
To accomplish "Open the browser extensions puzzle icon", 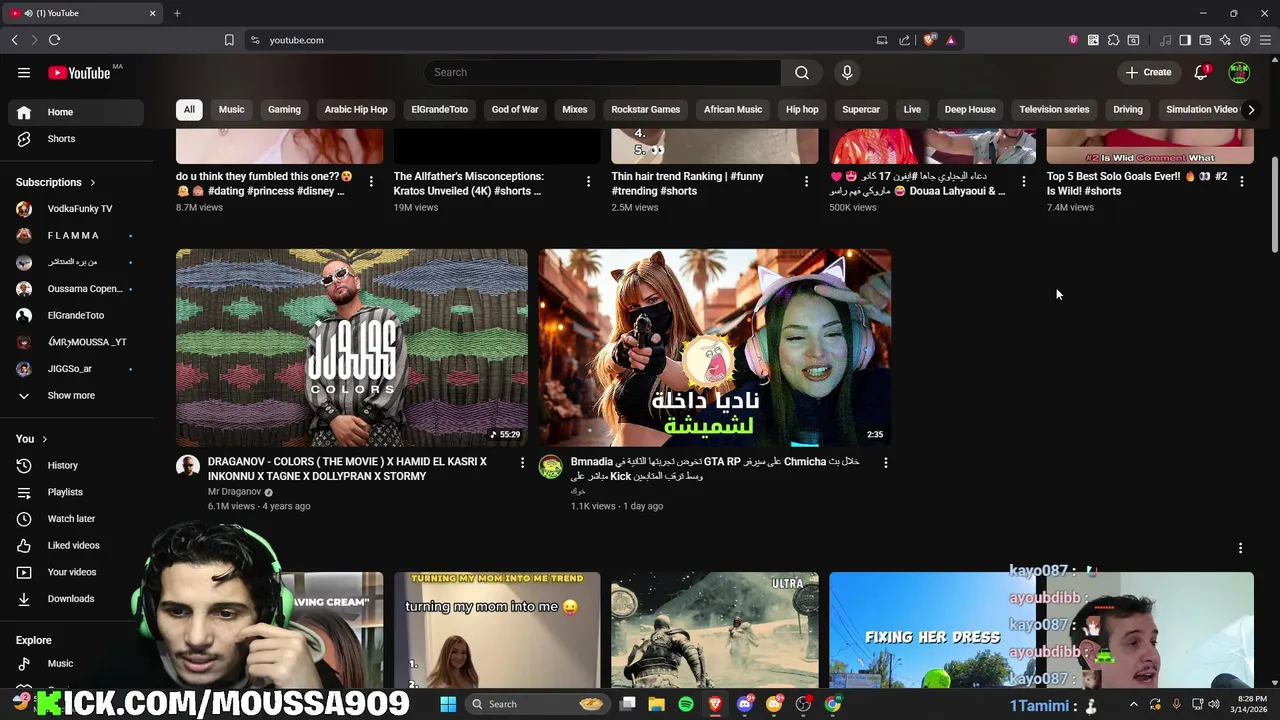I will (x=1113, y=40).
